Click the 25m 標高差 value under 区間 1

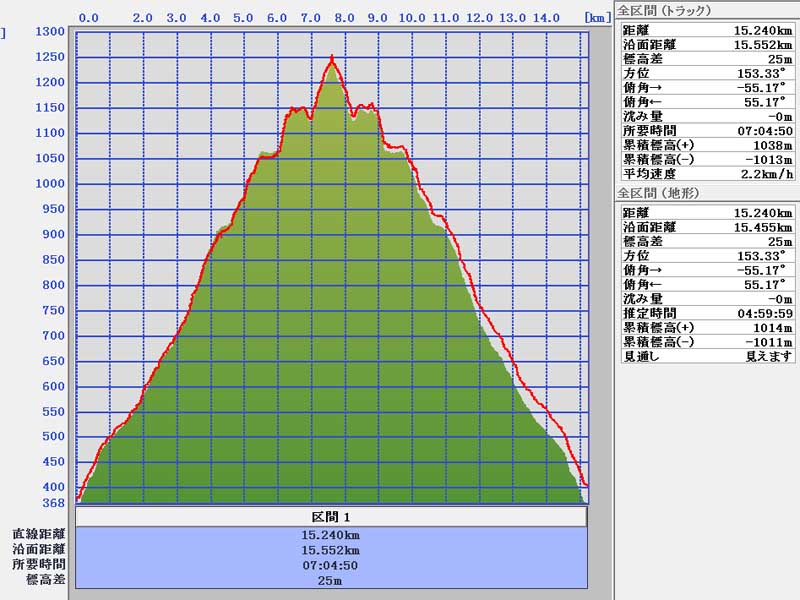tap(331, 580)
